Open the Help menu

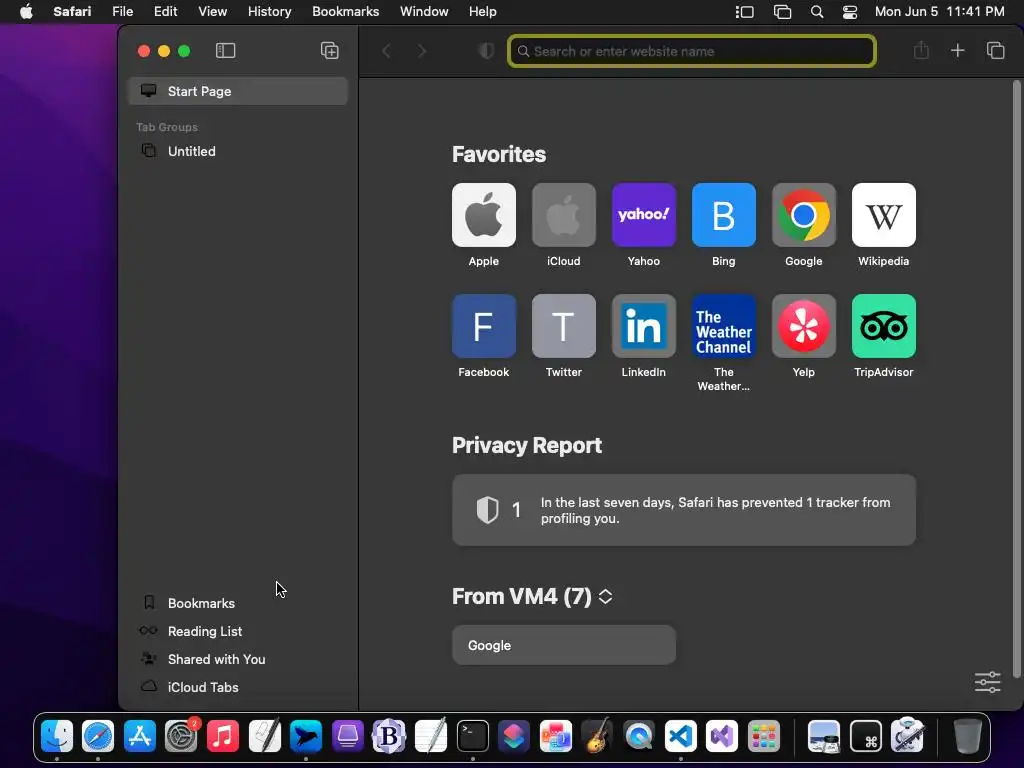[x=483, y=12]
